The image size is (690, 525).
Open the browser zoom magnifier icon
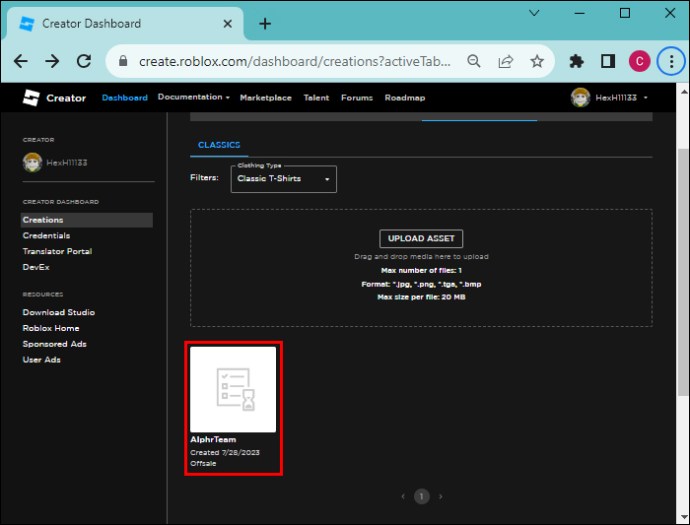click(474, 61)
